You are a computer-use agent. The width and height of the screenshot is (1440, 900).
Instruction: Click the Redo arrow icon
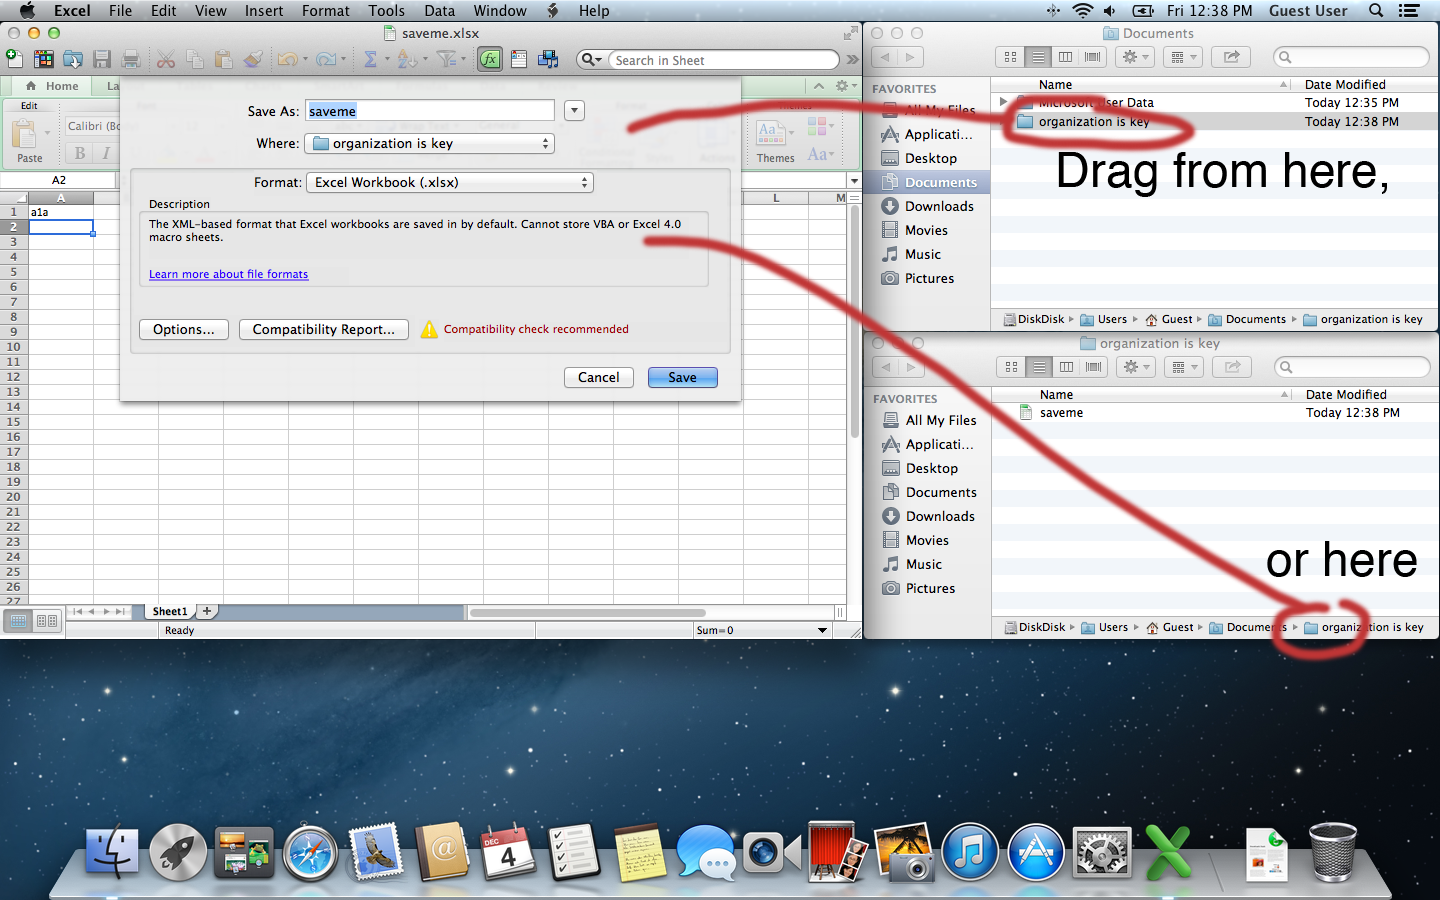(x=326, y=60)
